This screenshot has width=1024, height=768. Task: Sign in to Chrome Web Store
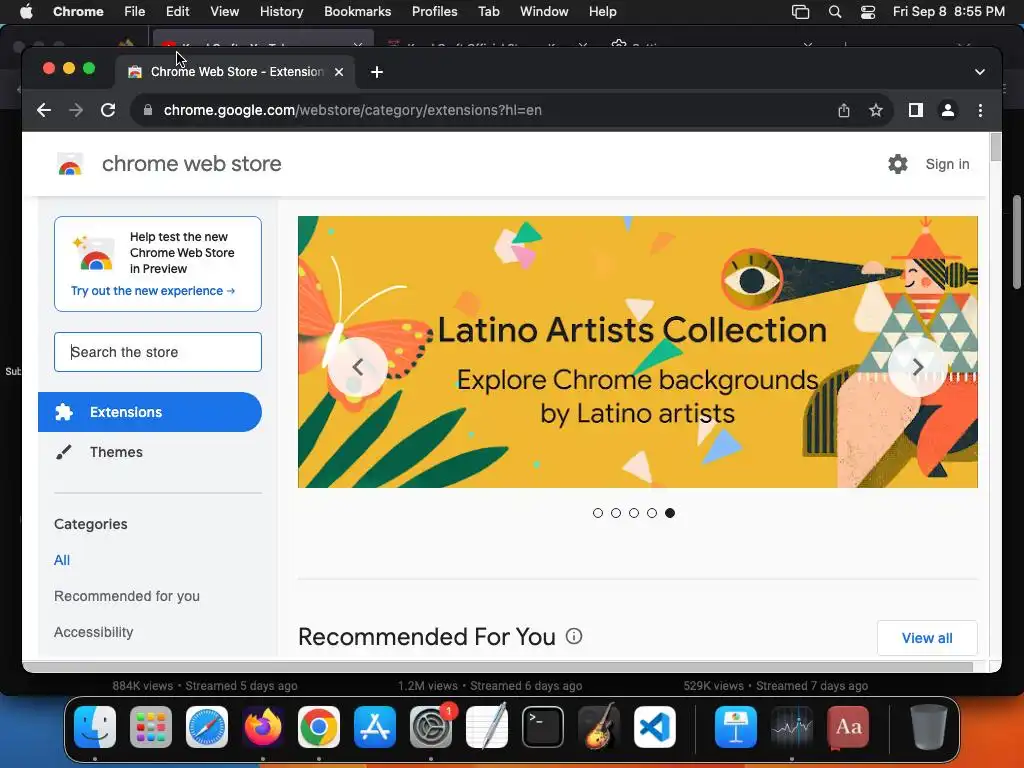(x=947, y=164)
